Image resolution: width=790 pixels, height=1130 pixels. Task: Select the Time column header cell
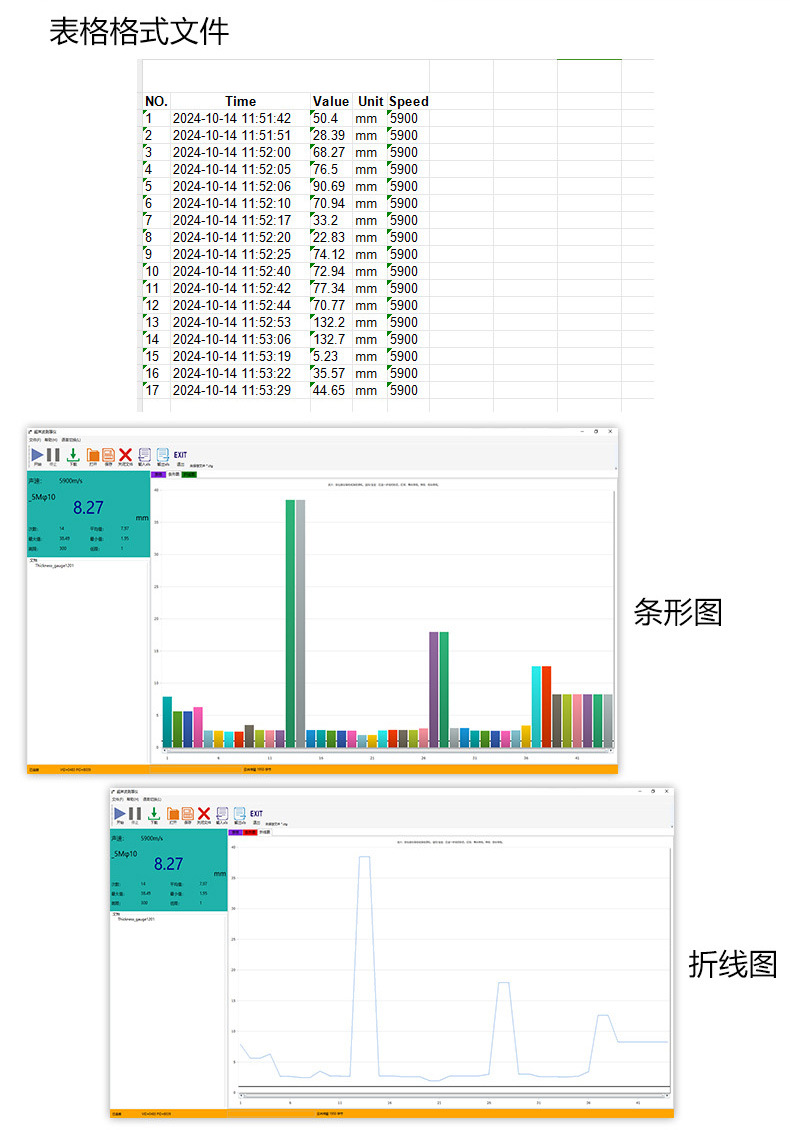[240, 102]
